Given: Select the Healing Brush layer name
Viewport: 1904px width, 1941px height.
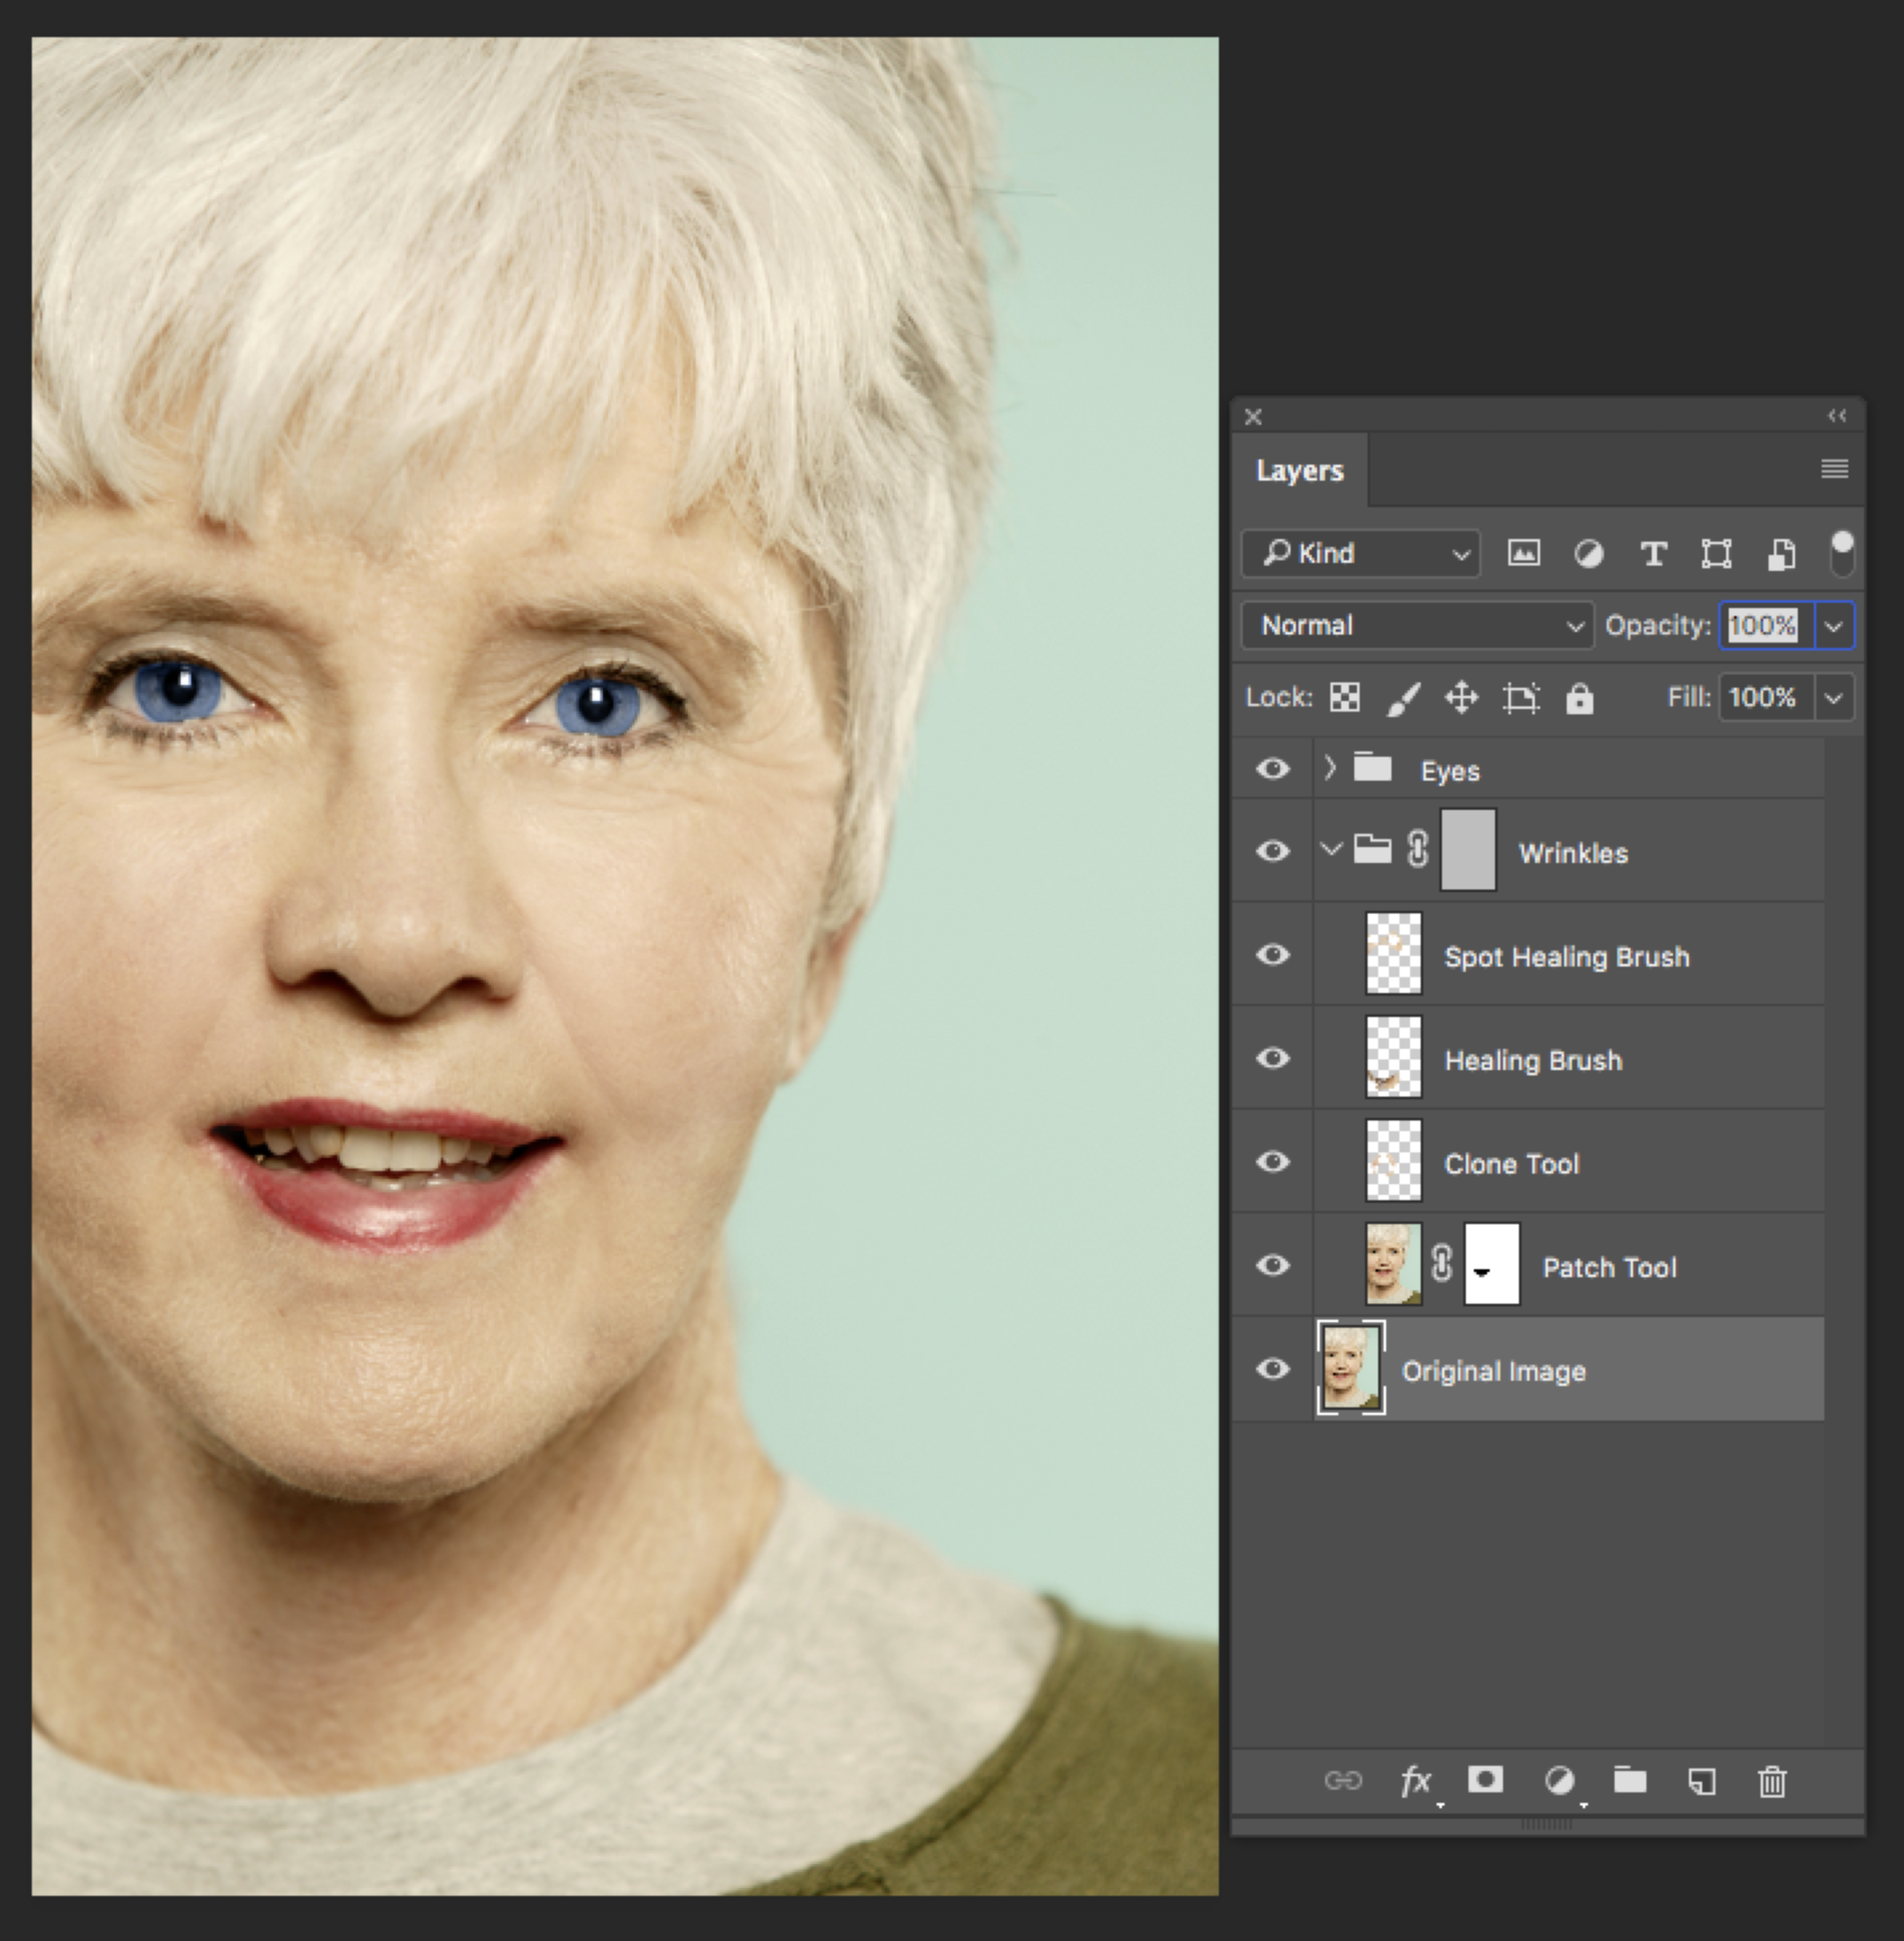Looking at the screenshot, I should tap(1533, 1060).
